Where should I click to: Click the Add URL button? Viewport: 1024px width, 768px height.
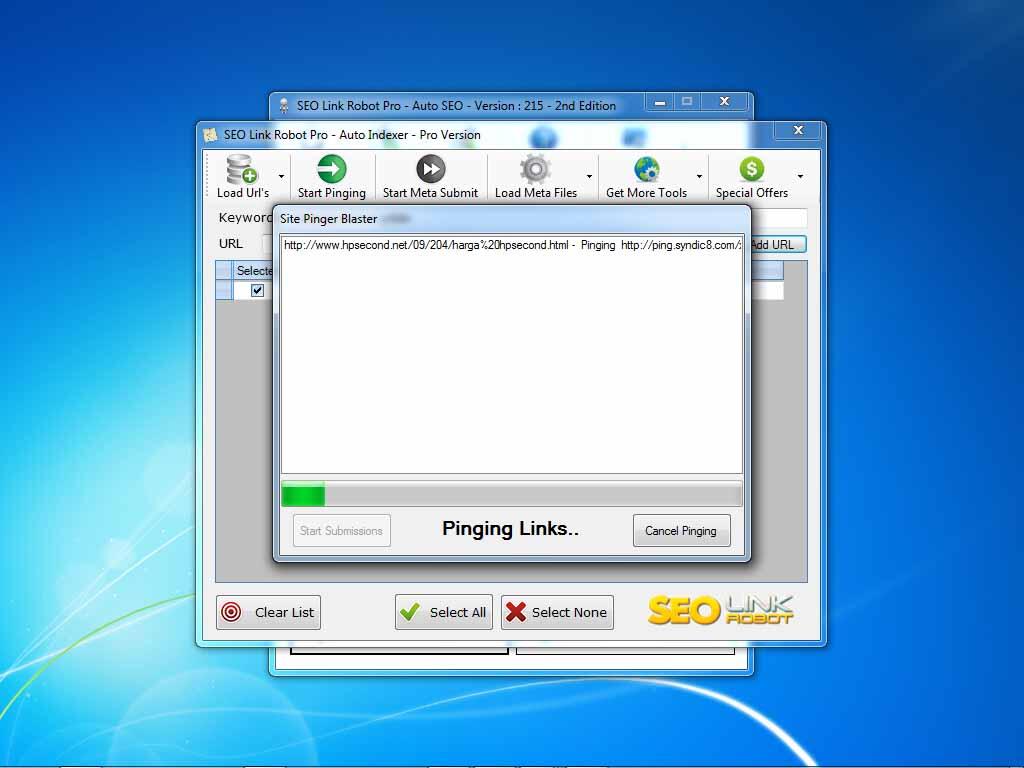(777, 244)
